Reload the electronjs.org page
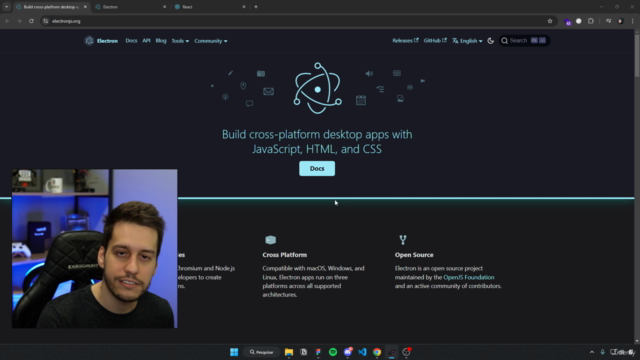This screenshot has height=360, width=640. 31,21
